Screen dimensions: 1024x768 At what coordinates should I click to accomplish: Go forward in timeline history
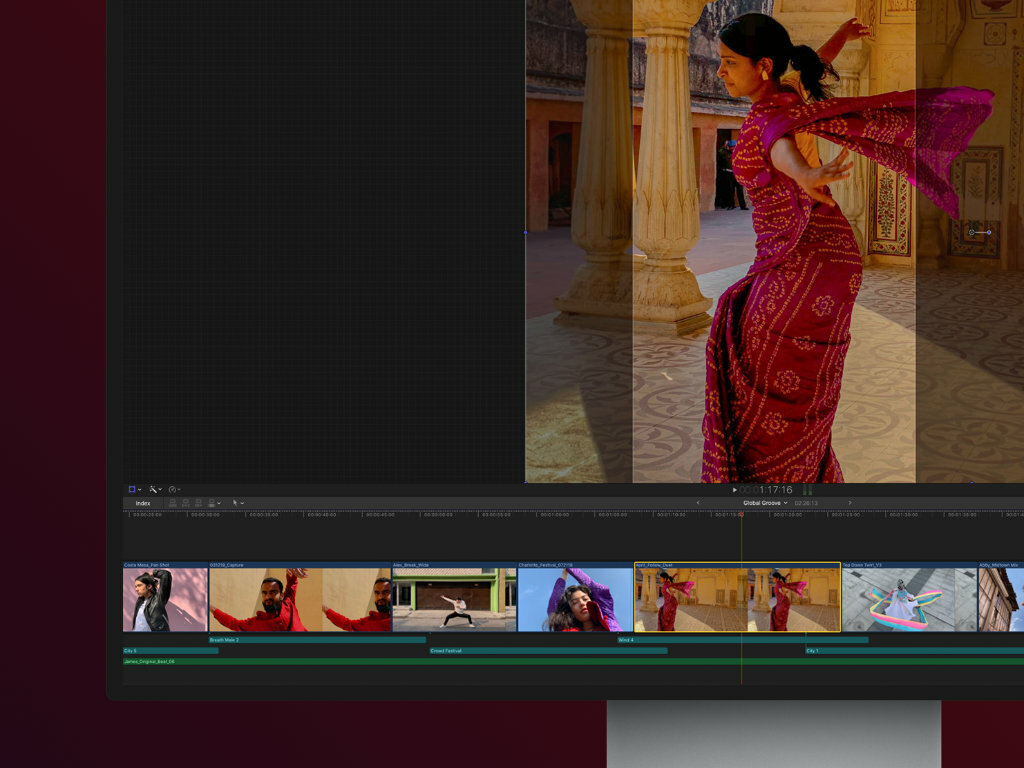click(x=850, y=503)
